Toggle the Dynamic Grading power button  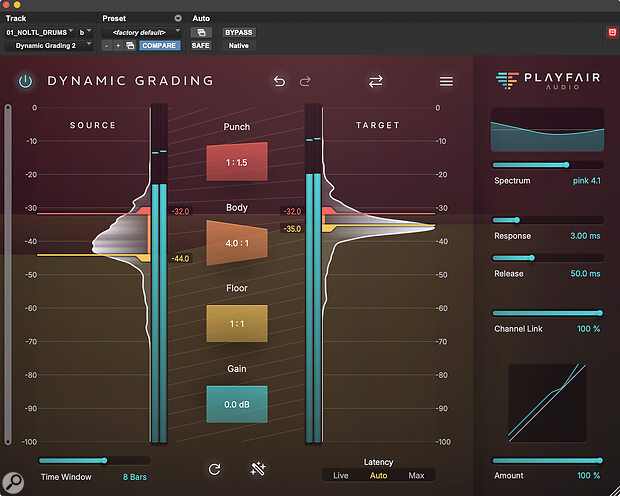point(25,81)
